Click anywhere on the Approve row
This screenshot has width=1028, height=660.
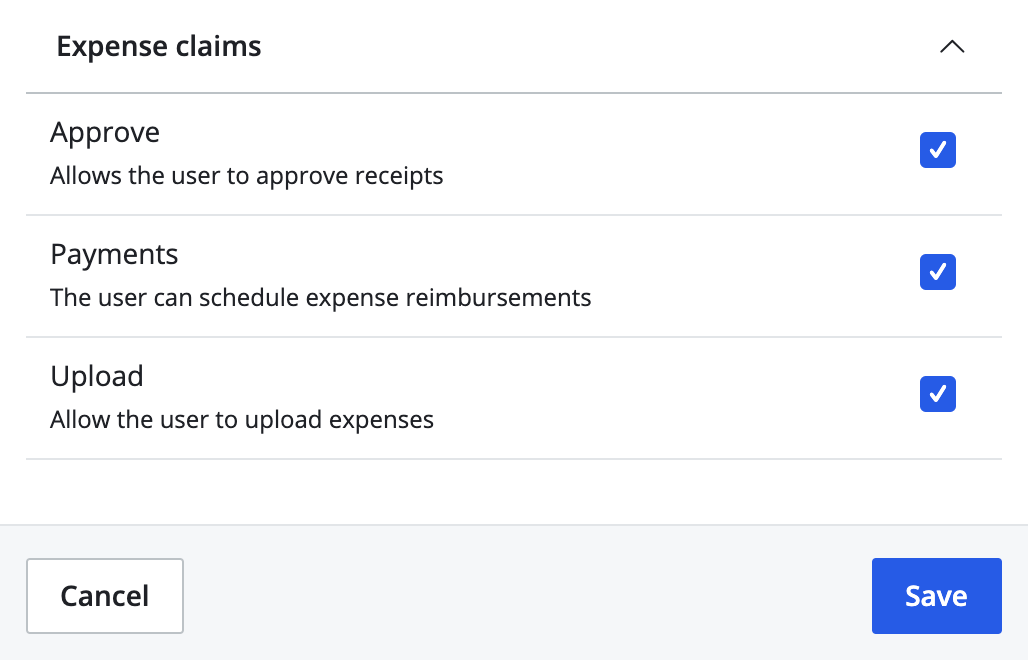pyautogui.click(x=500, y=152)
